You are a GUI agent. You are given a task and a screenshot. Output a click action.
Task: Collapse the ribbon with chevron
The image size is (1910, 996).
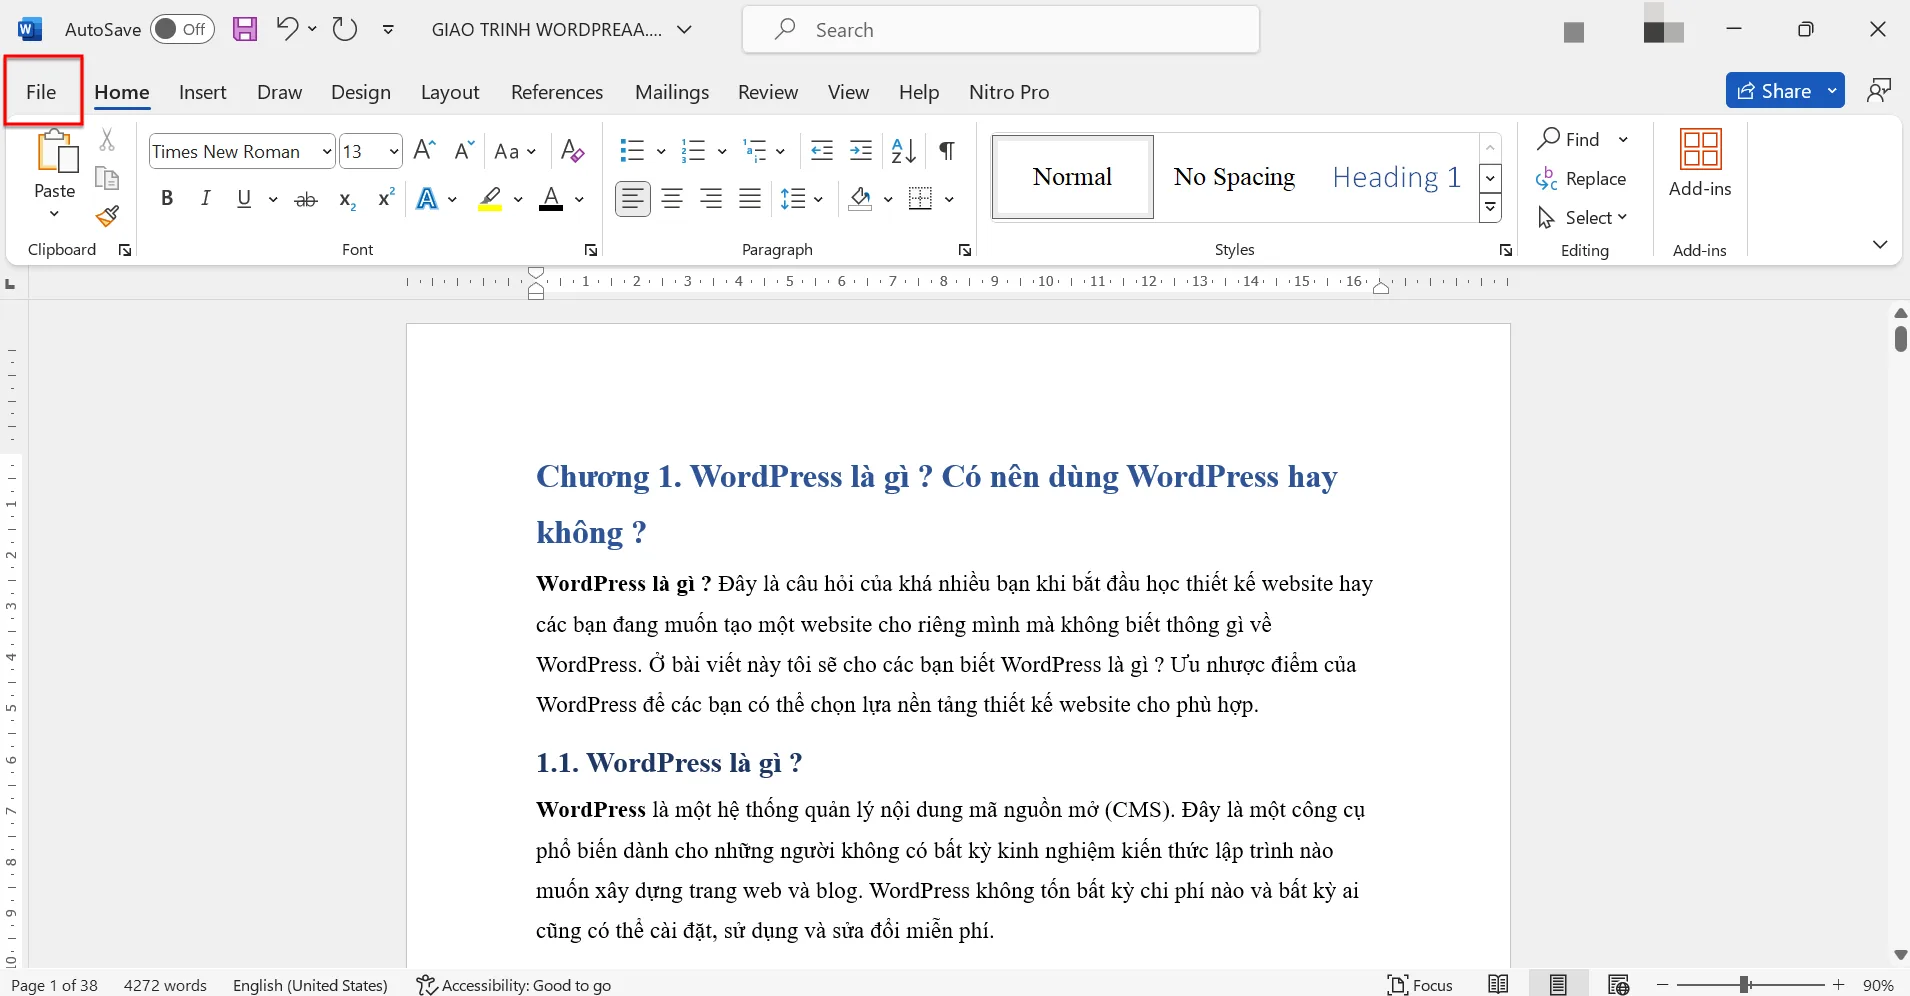[x=1880, y=244]
